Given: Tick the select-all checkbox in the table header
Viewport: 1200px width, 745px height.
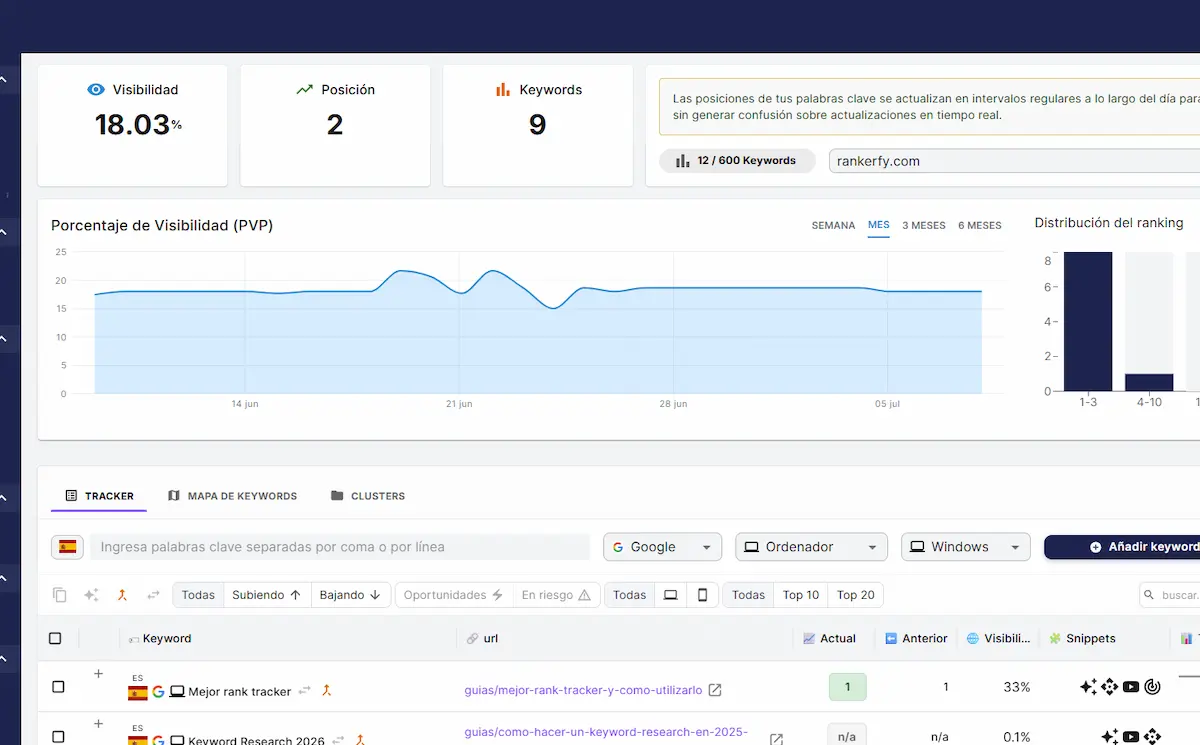Looking at the screenshot, I should pyautogui.click(x=55, y=638).
